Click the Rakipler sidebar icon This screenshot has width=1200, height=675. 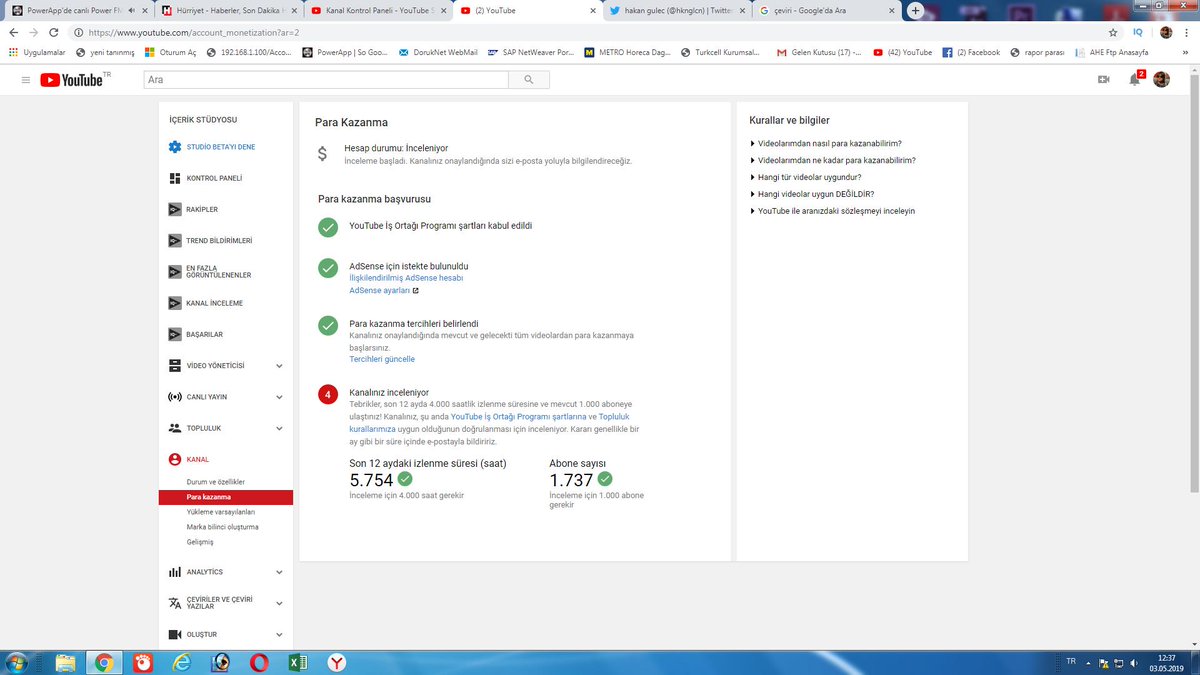(x=175, y=209)
